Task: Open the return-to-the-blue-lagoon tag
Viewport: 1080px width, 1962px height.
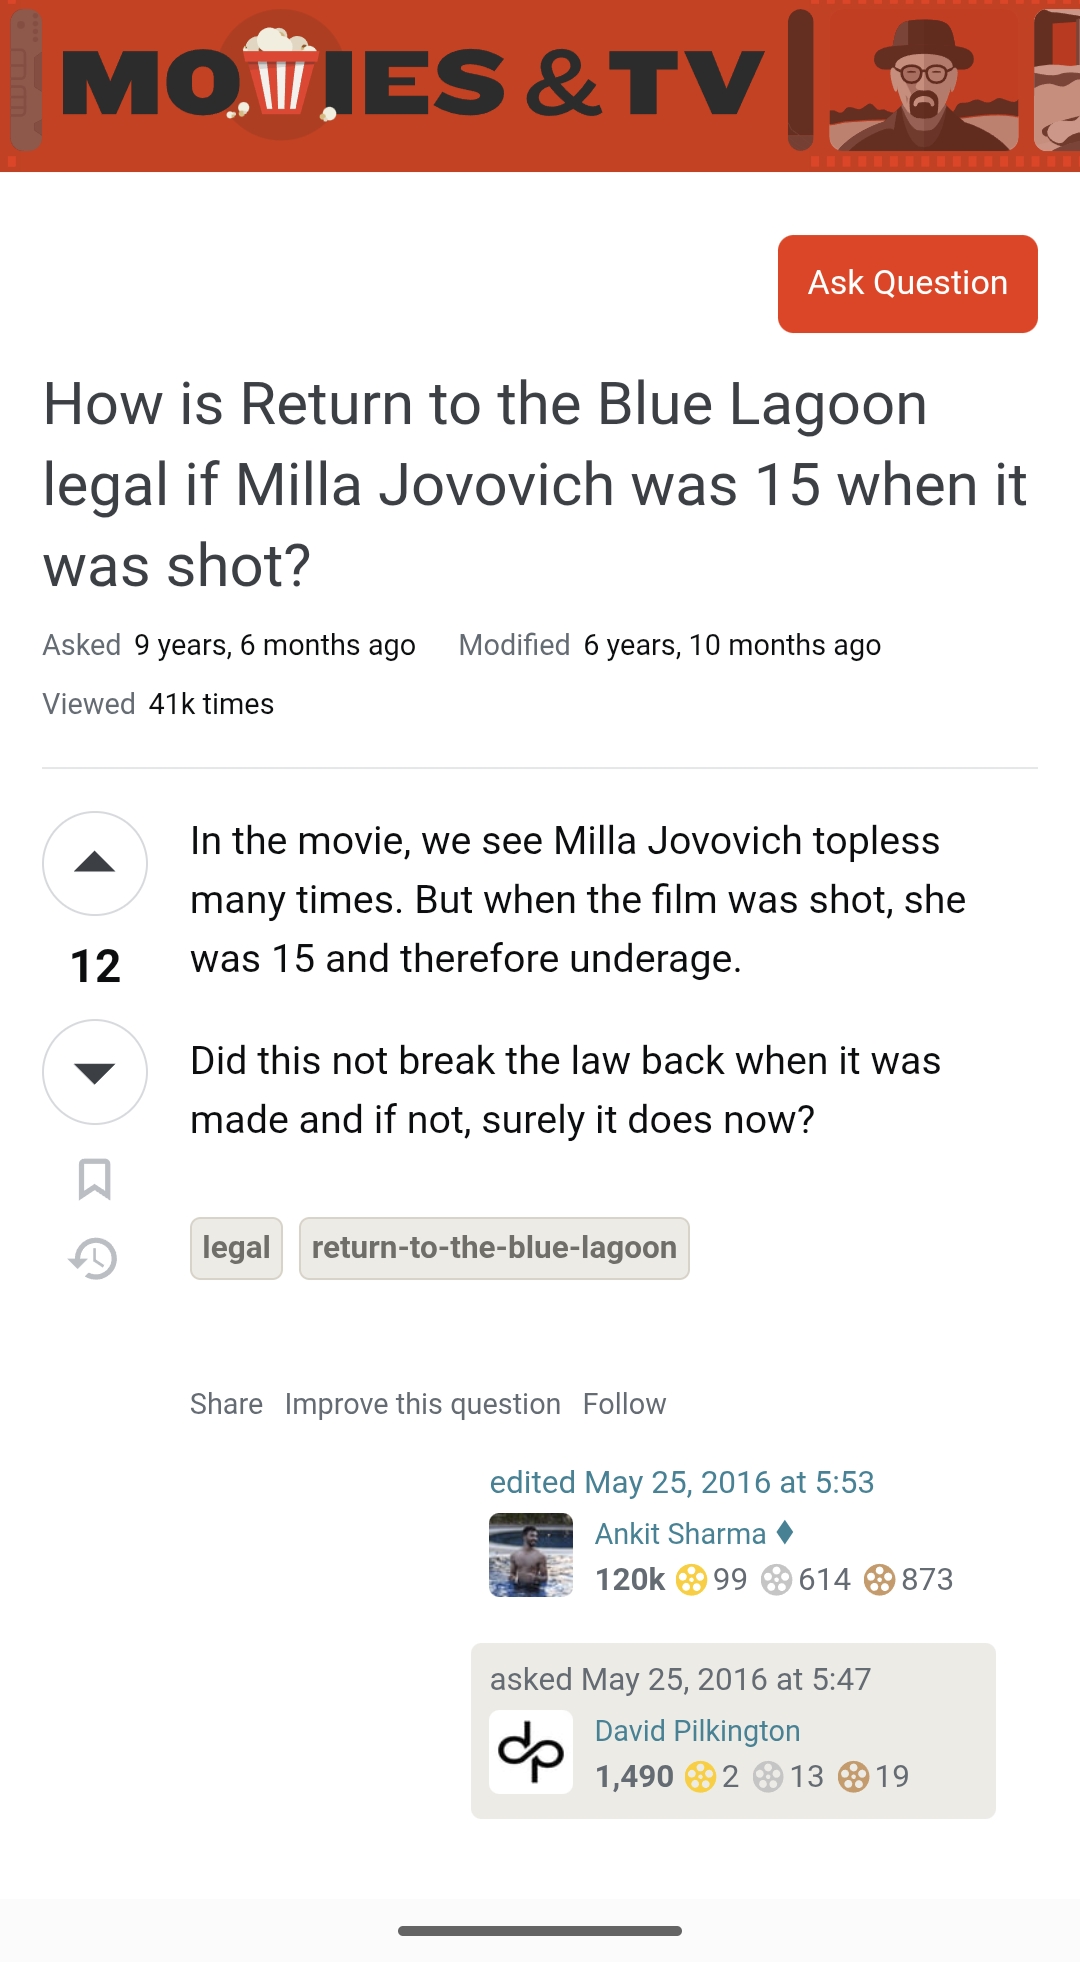Action: [494, 1248]
